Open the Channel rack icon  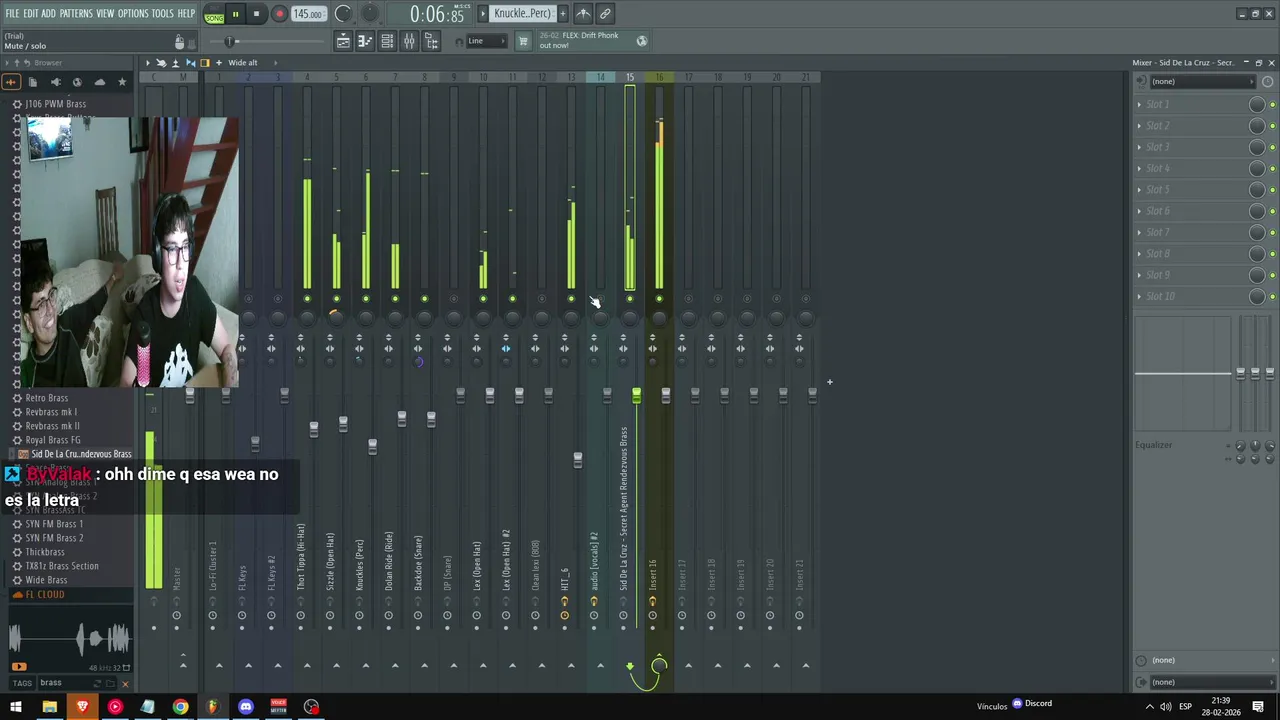(387, 41)
